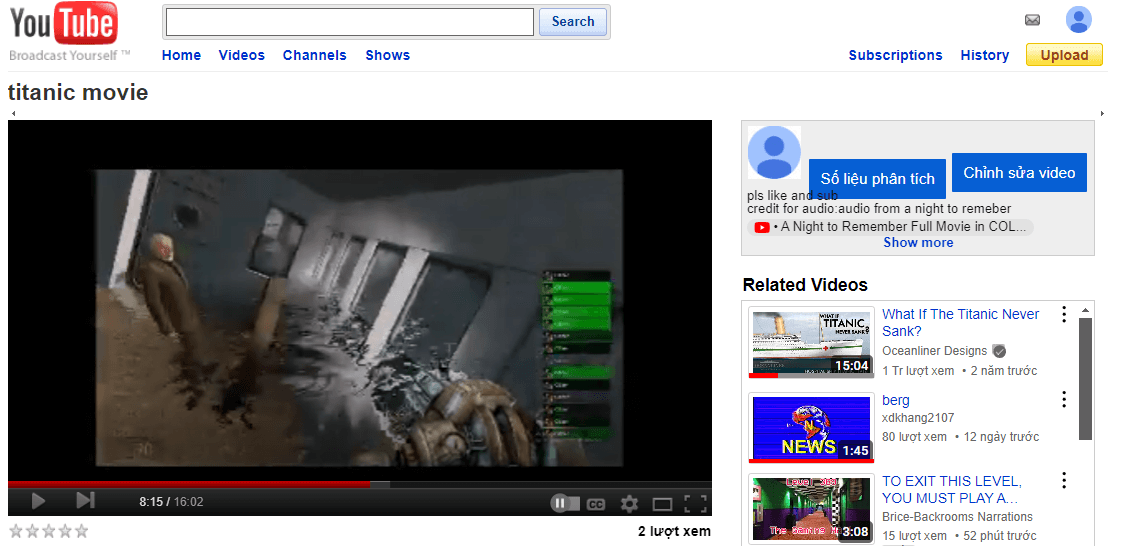Click channel name 'Oceanliner Designs'
The height and width of the screenshot is (546, 1137).
click(x=935, y=351)
